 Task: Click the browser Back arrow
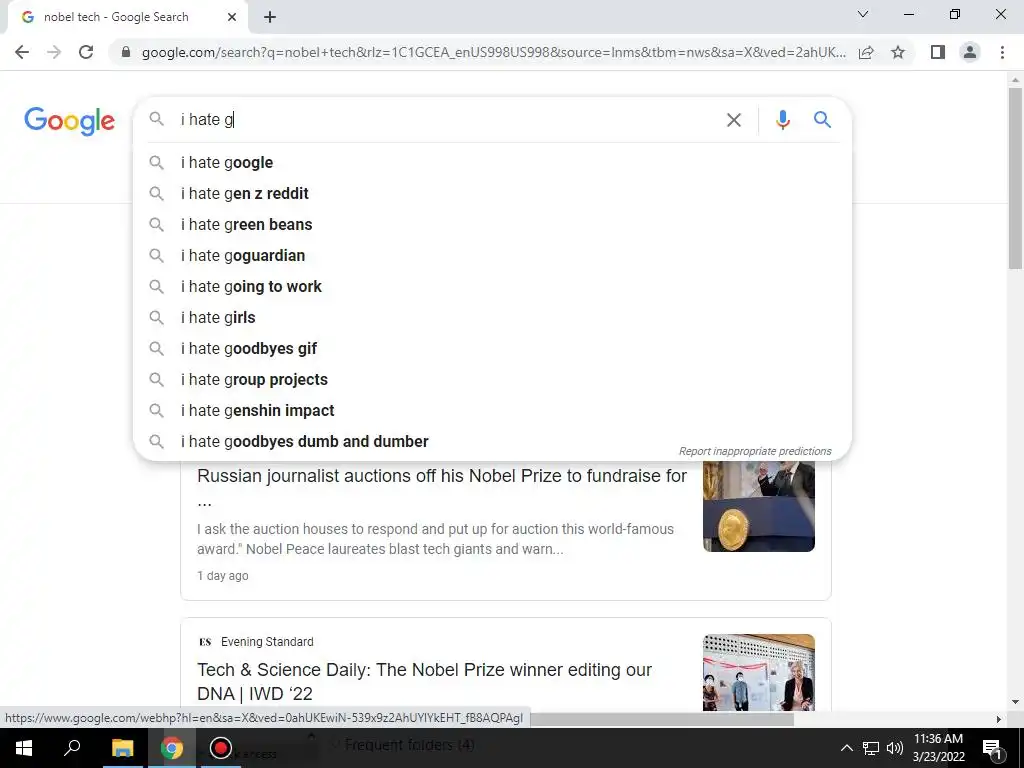[22, 52]
